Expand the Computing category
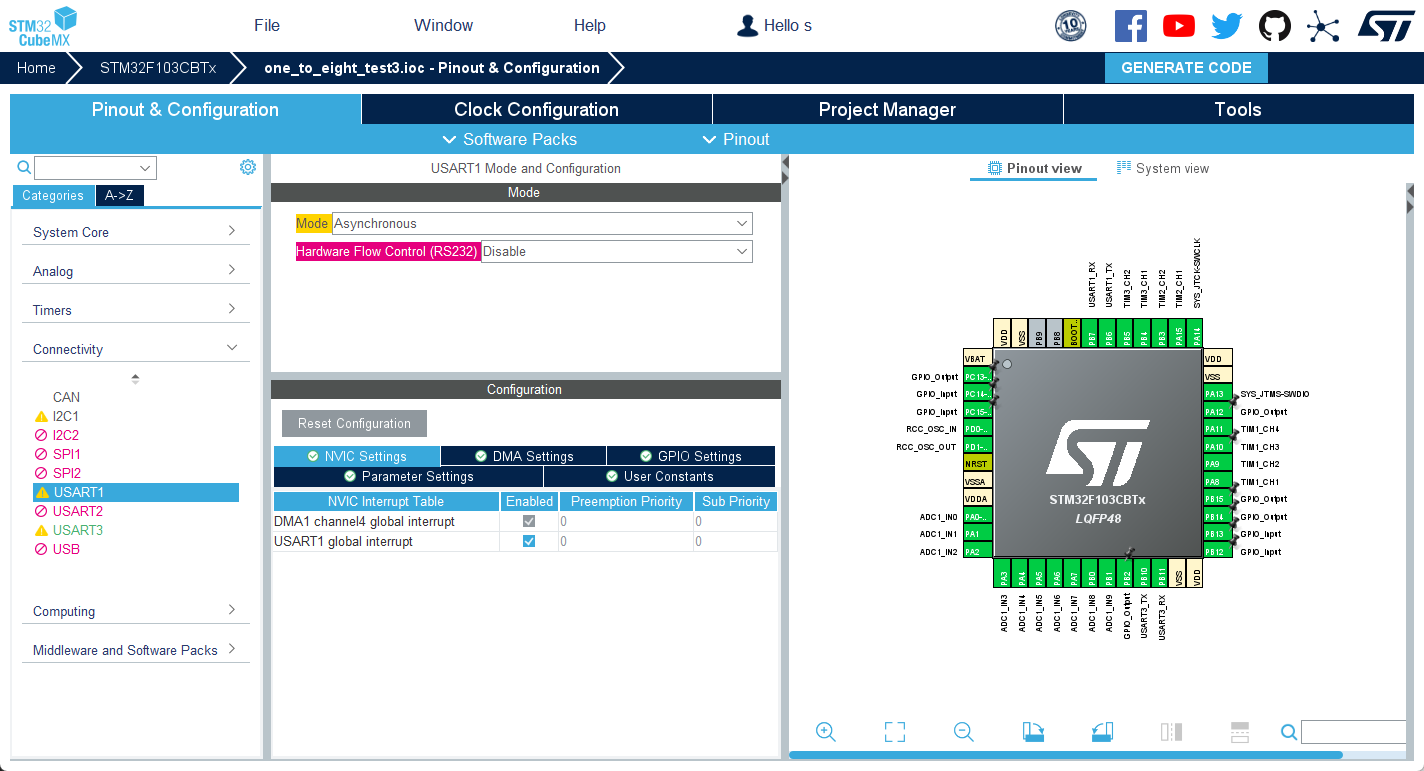The image size is (1424, 771). coord(136,611)
